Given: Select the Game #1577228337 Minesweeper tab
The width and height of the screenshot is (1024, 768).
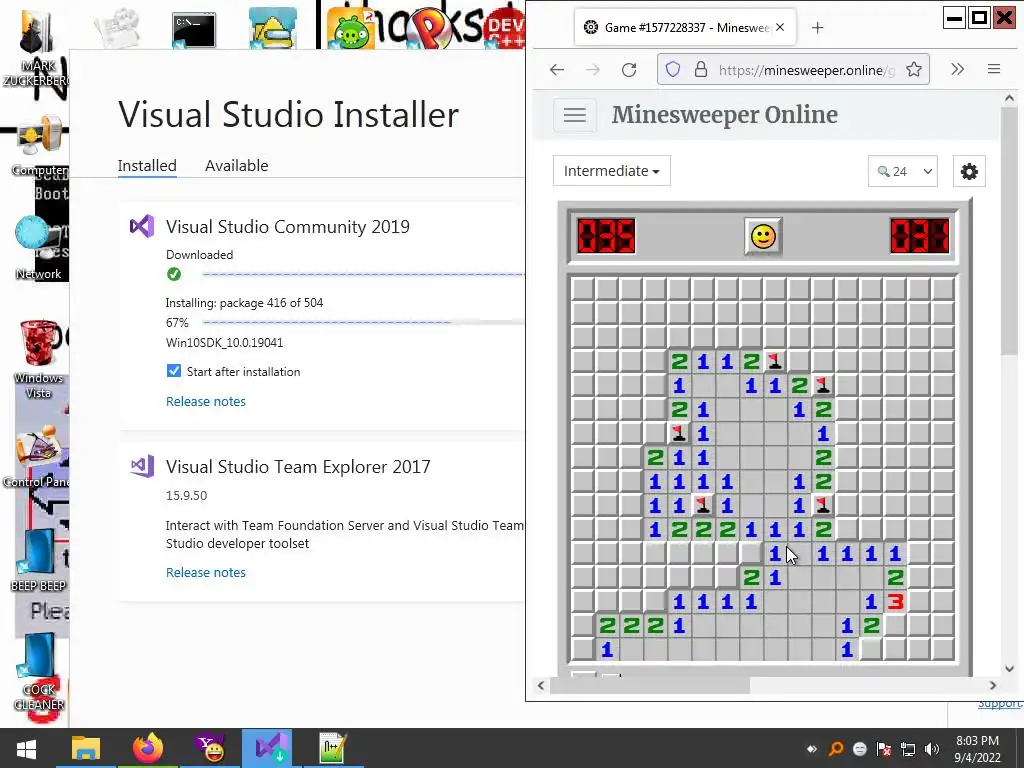Looking at the screenshot, I should [685, 27].
